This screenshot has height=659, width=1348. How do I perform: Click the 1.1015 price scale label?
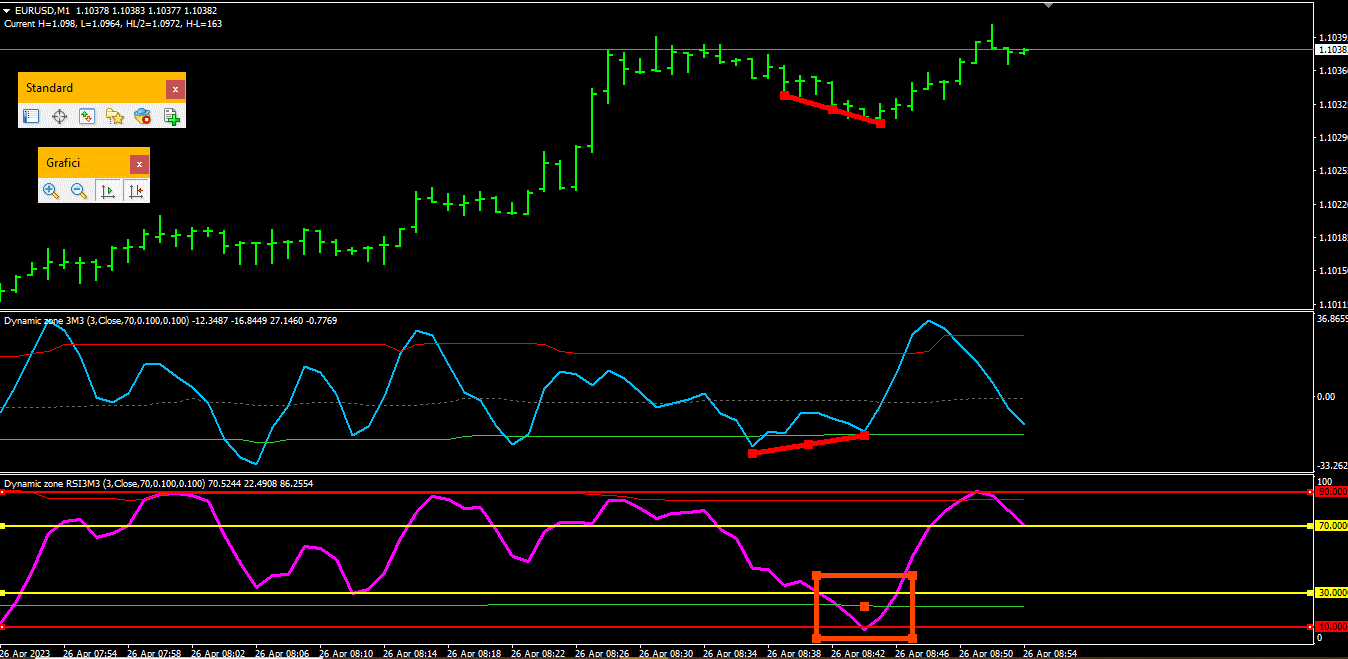(x=1331, y=271)
